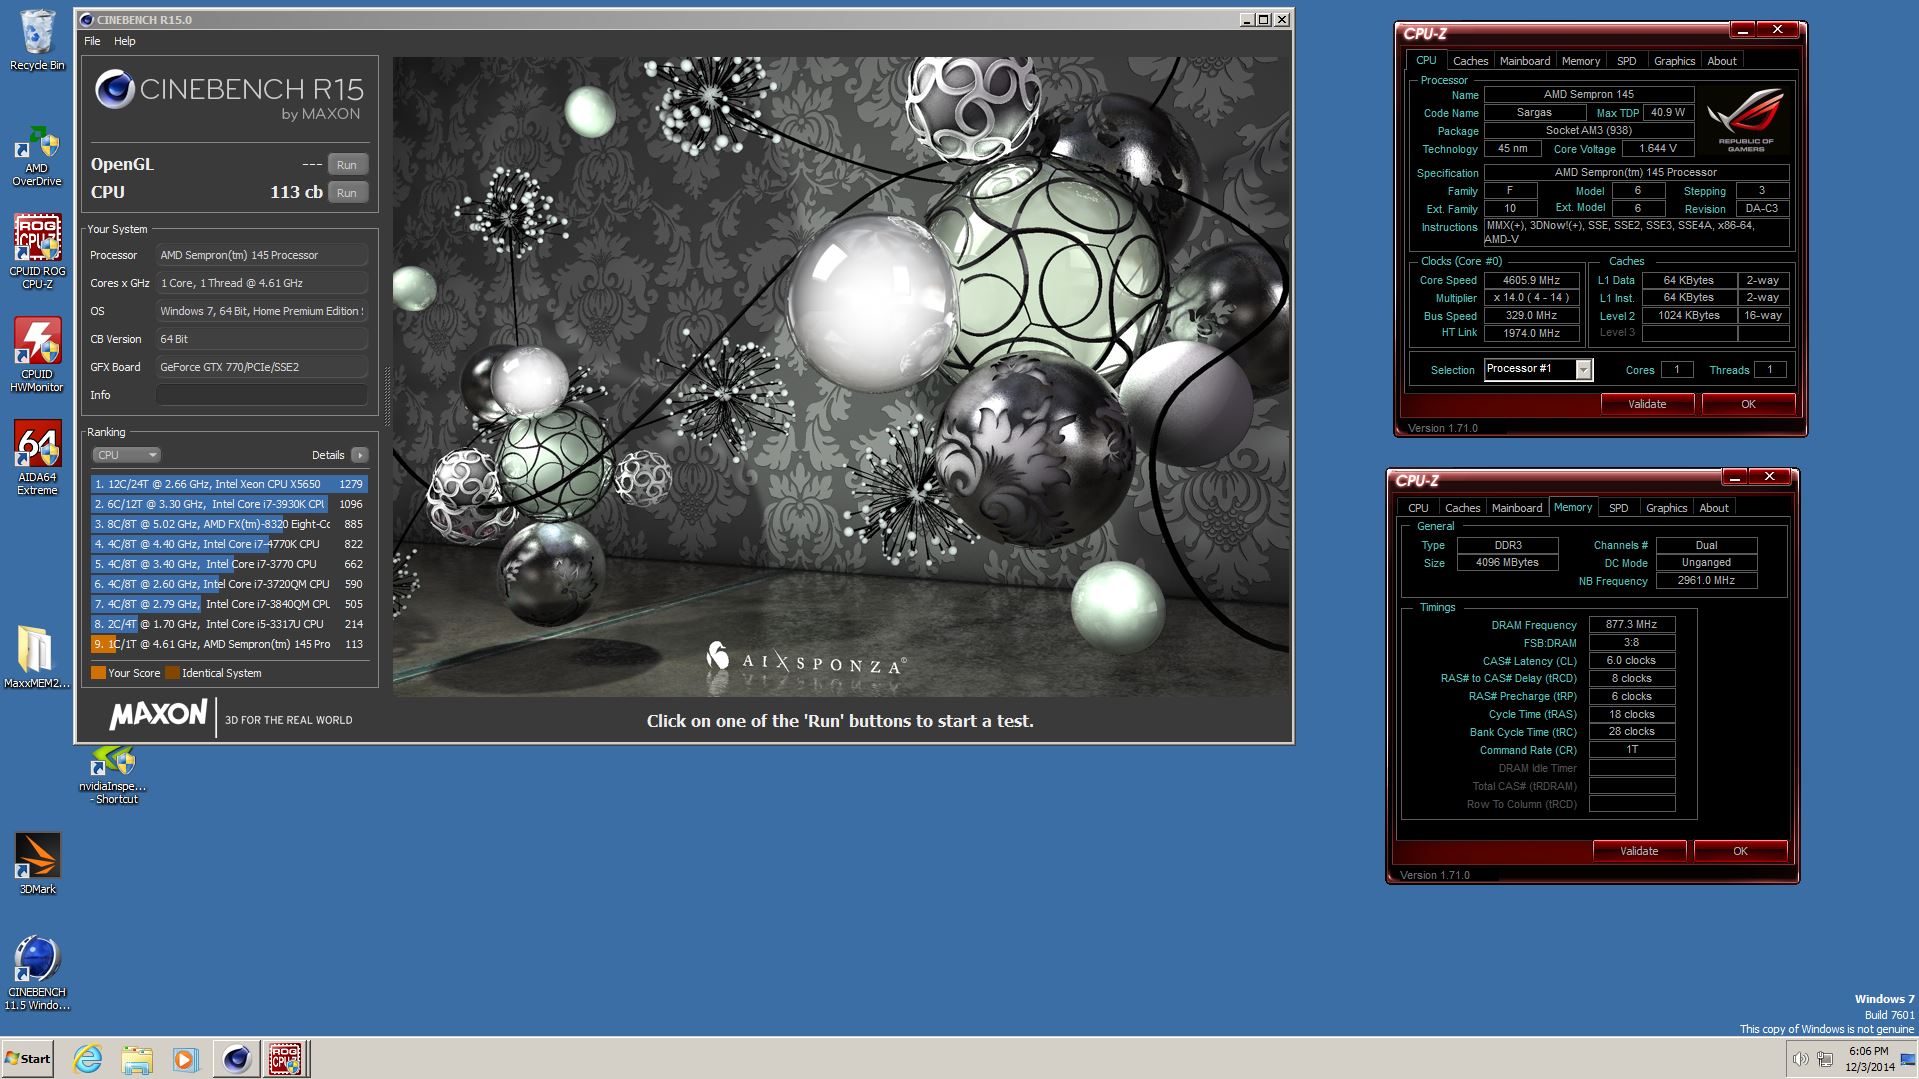Switch to About tab in upper CPU-Z
1919x1079 pixels.
[1722, 61]
